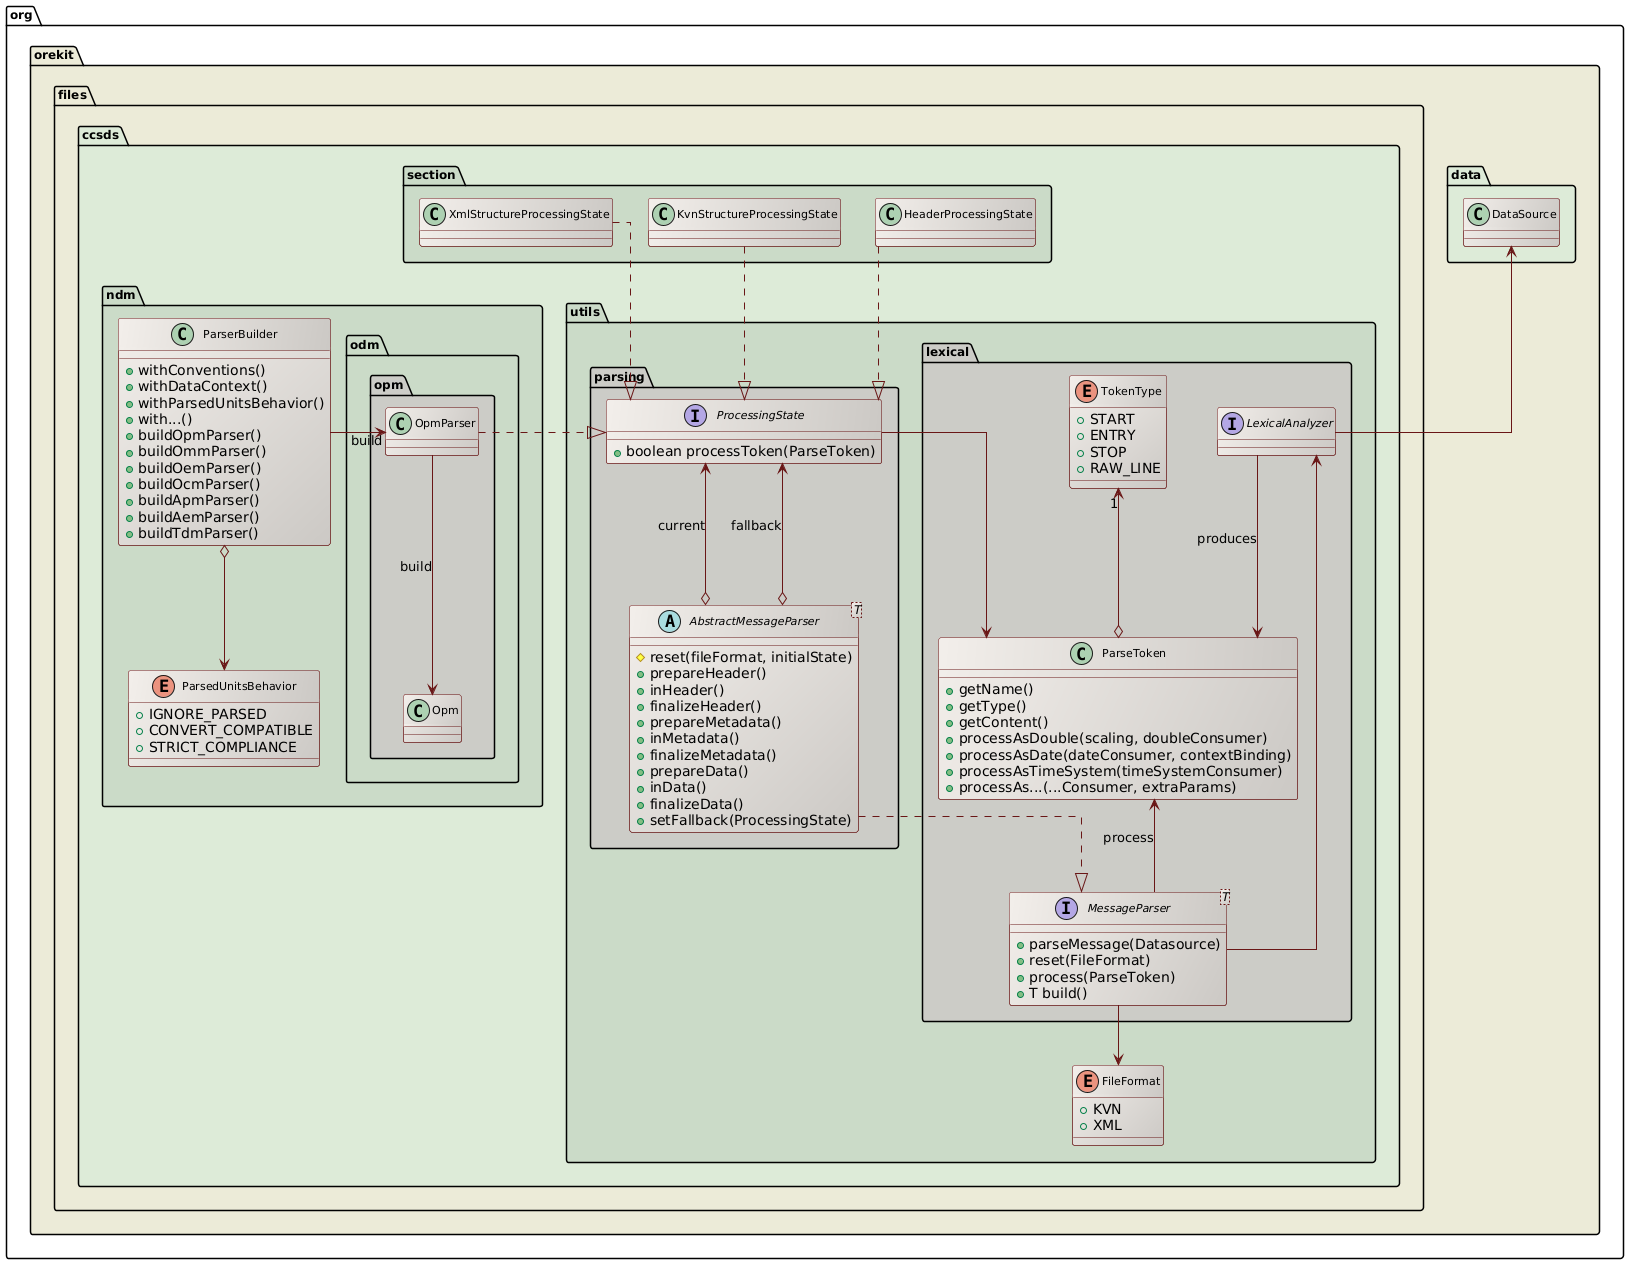
Task: Click the FileFormat enum icon
Action: click(x=1085, y=1081)
